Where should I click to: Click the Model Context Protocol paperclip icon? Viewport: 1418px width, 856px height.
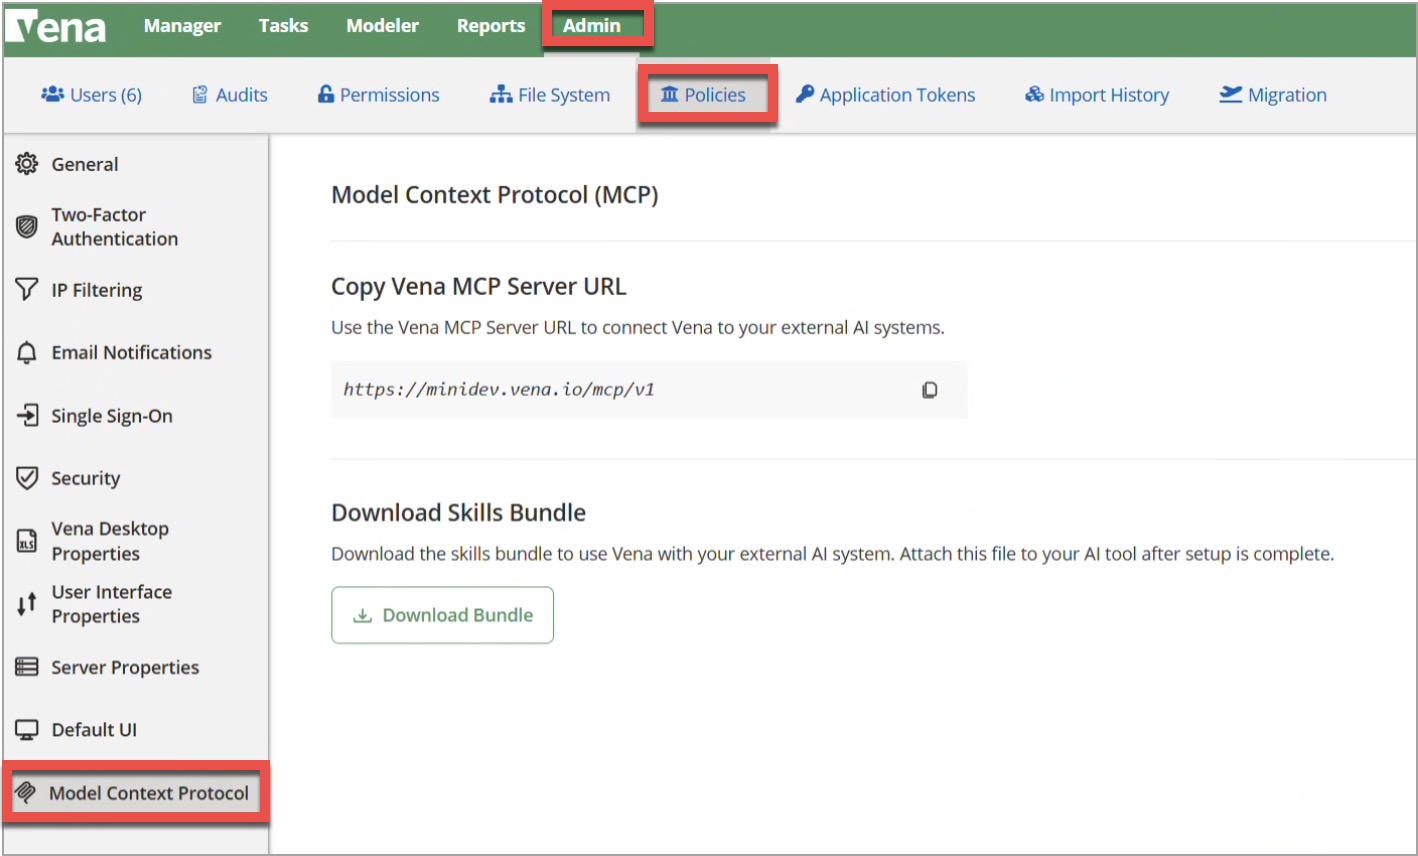pyautogui.click(x=26, y=793)
